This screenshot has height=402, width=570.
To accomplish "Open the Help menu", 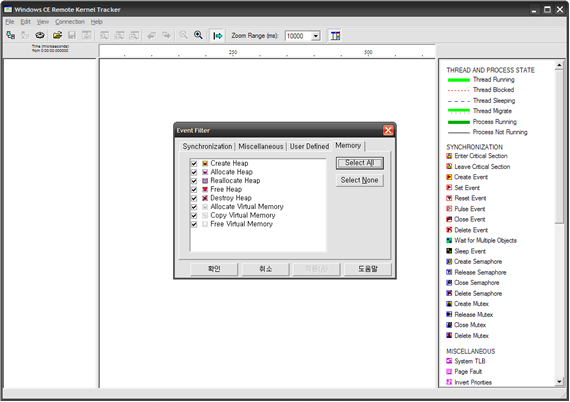I will 96,22.
